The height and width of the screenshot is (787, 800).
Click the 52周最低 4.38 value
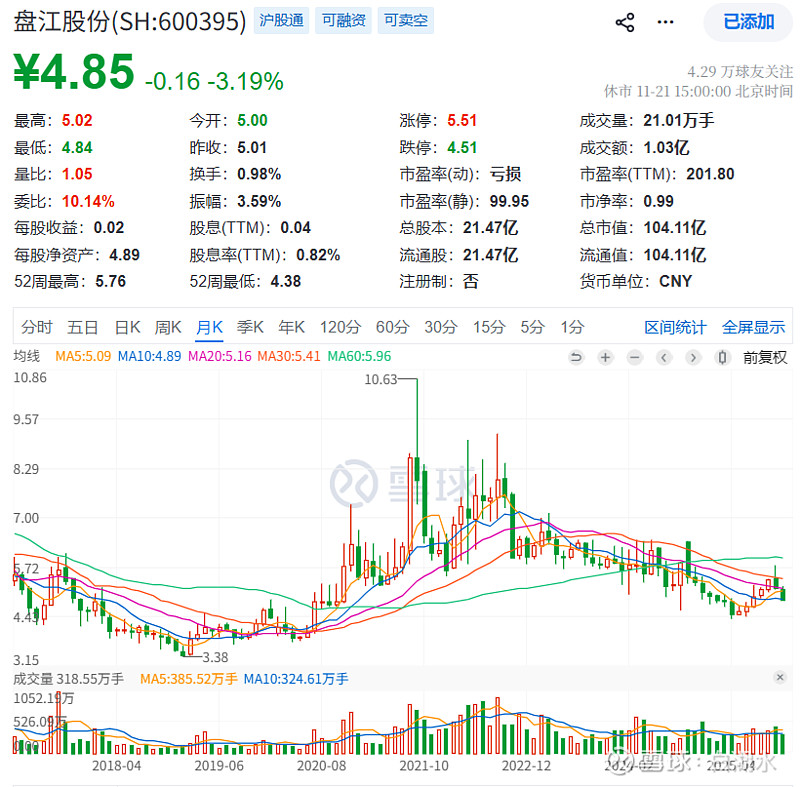click(286, 281)
